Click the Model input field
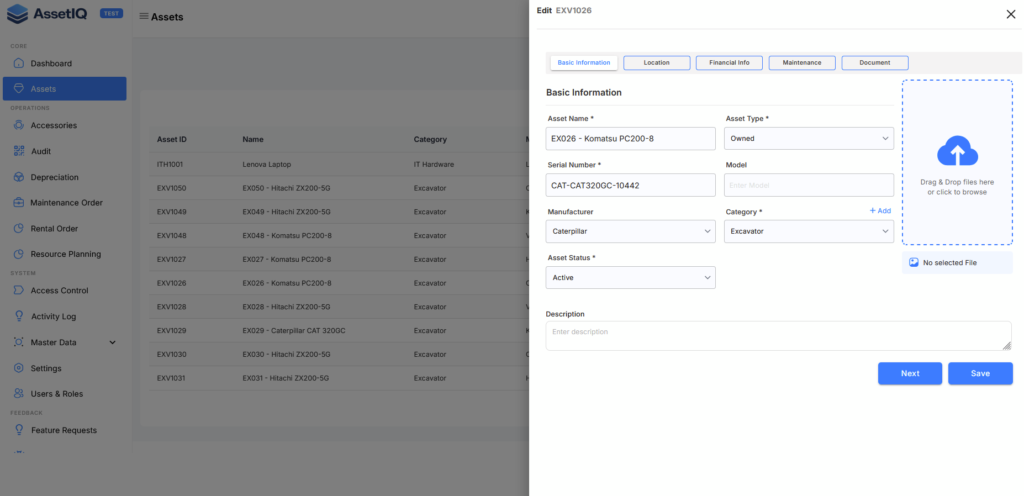Viewport: 1024px width, 496px height. (x=808, y=185)
